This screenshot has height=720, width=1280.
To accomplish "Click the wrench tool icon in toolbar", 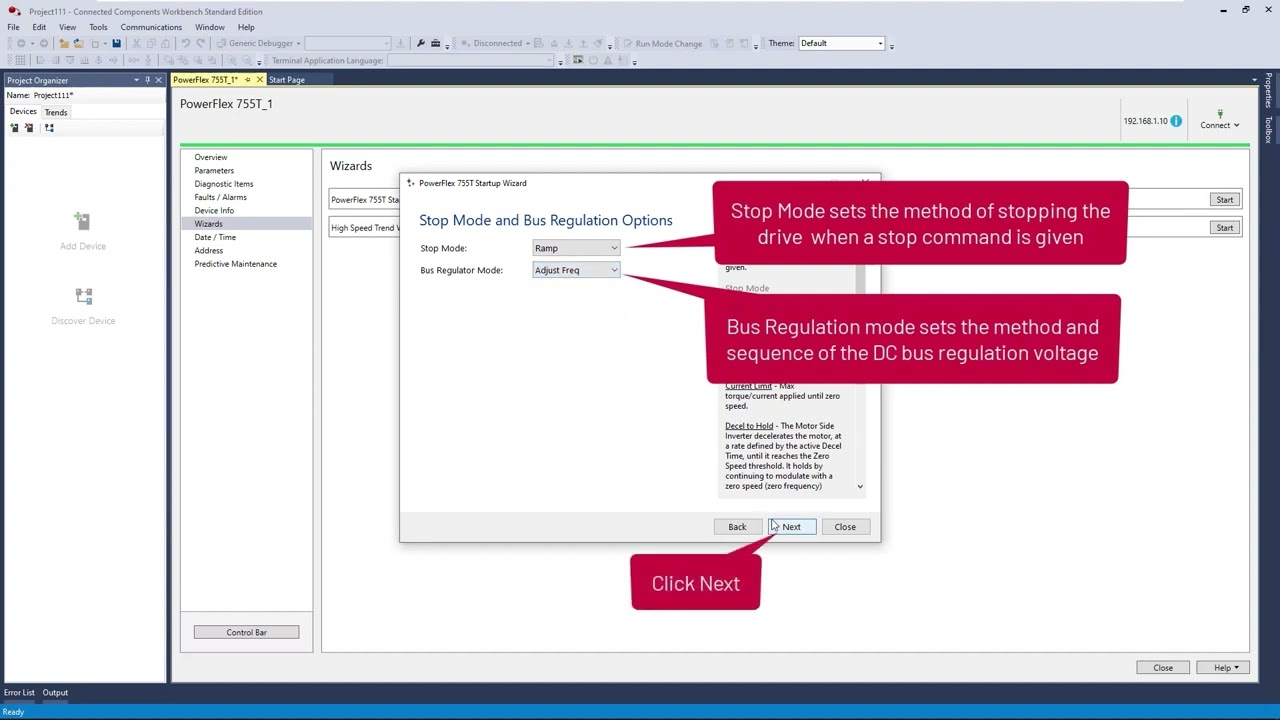I will [x=421, y=43].
